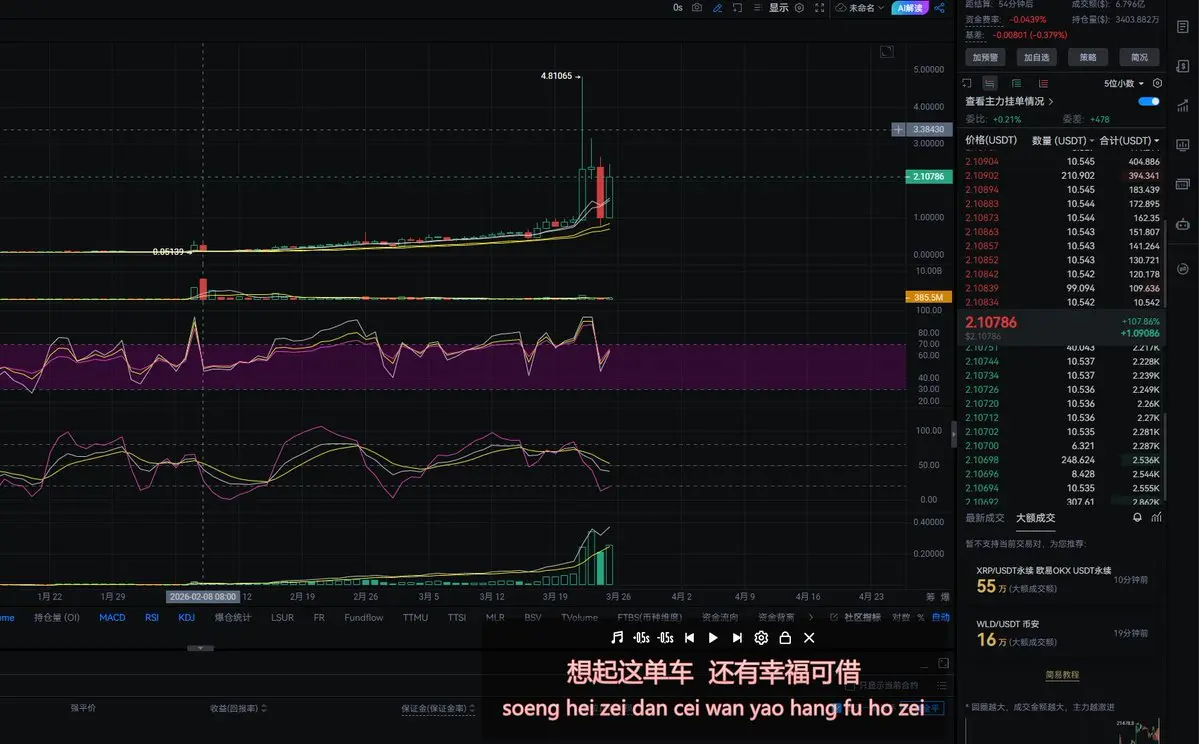The image size is (1199, 744).
Task: Close the desktop lyrics overlay
Action: click(809, 638)
